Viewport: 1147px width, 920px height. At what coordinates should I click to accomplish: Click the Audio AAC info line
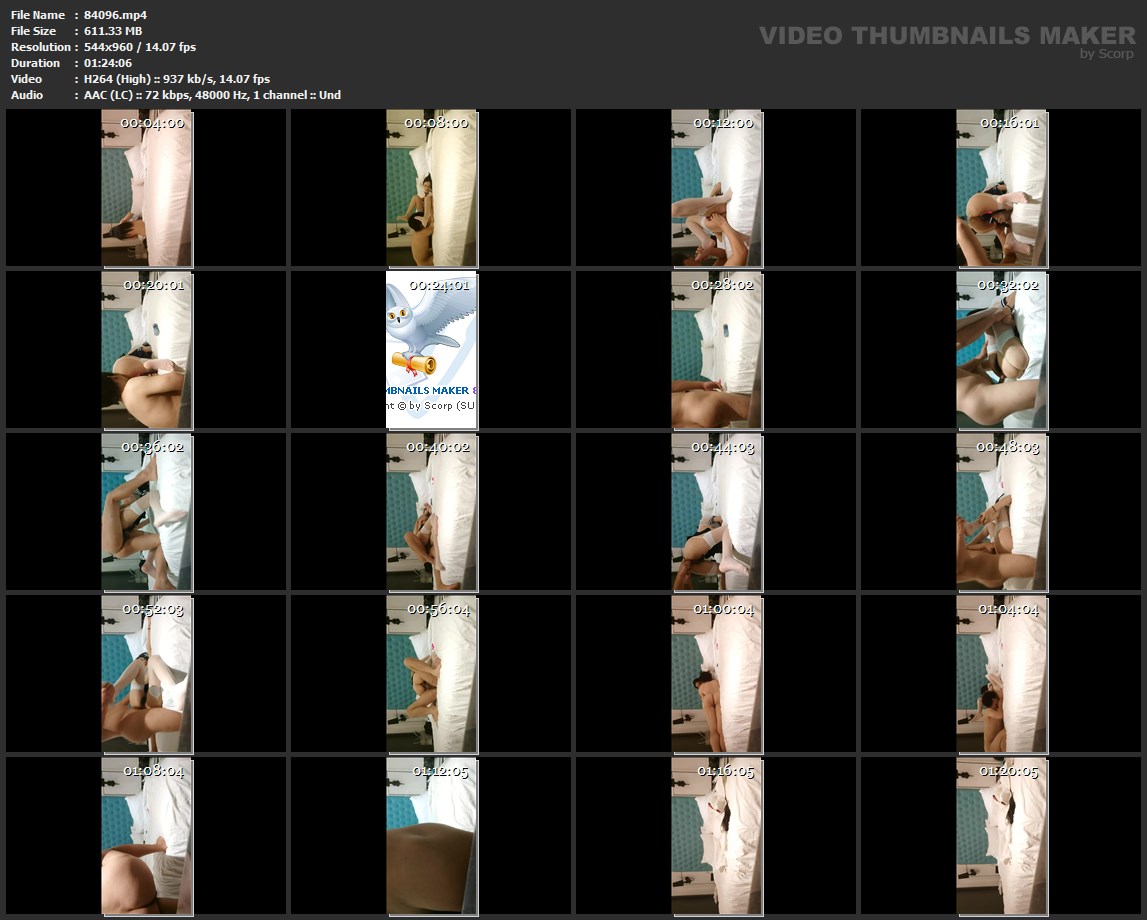212,95
